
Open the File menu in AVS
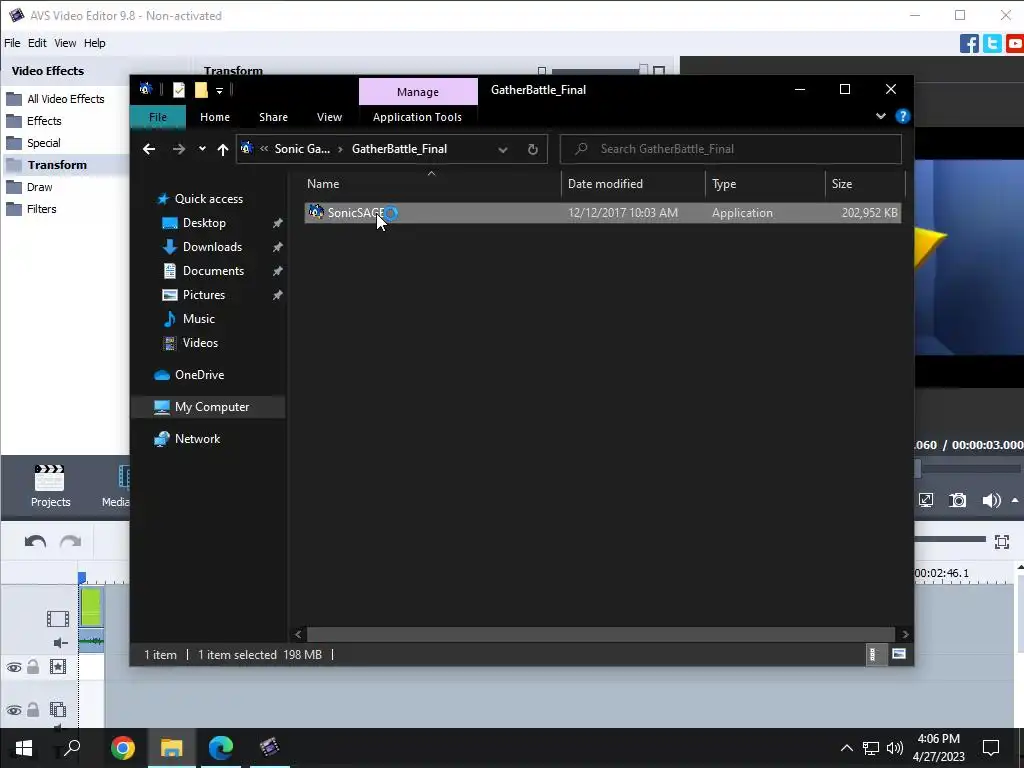pyautogui.click(x=12, y=43)
